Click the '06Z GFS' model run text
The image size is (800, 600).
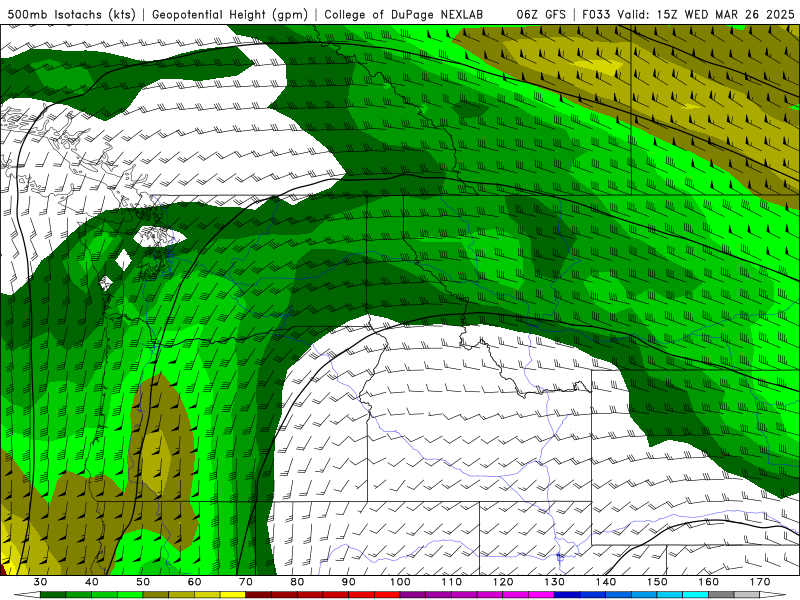coord(541,14)
